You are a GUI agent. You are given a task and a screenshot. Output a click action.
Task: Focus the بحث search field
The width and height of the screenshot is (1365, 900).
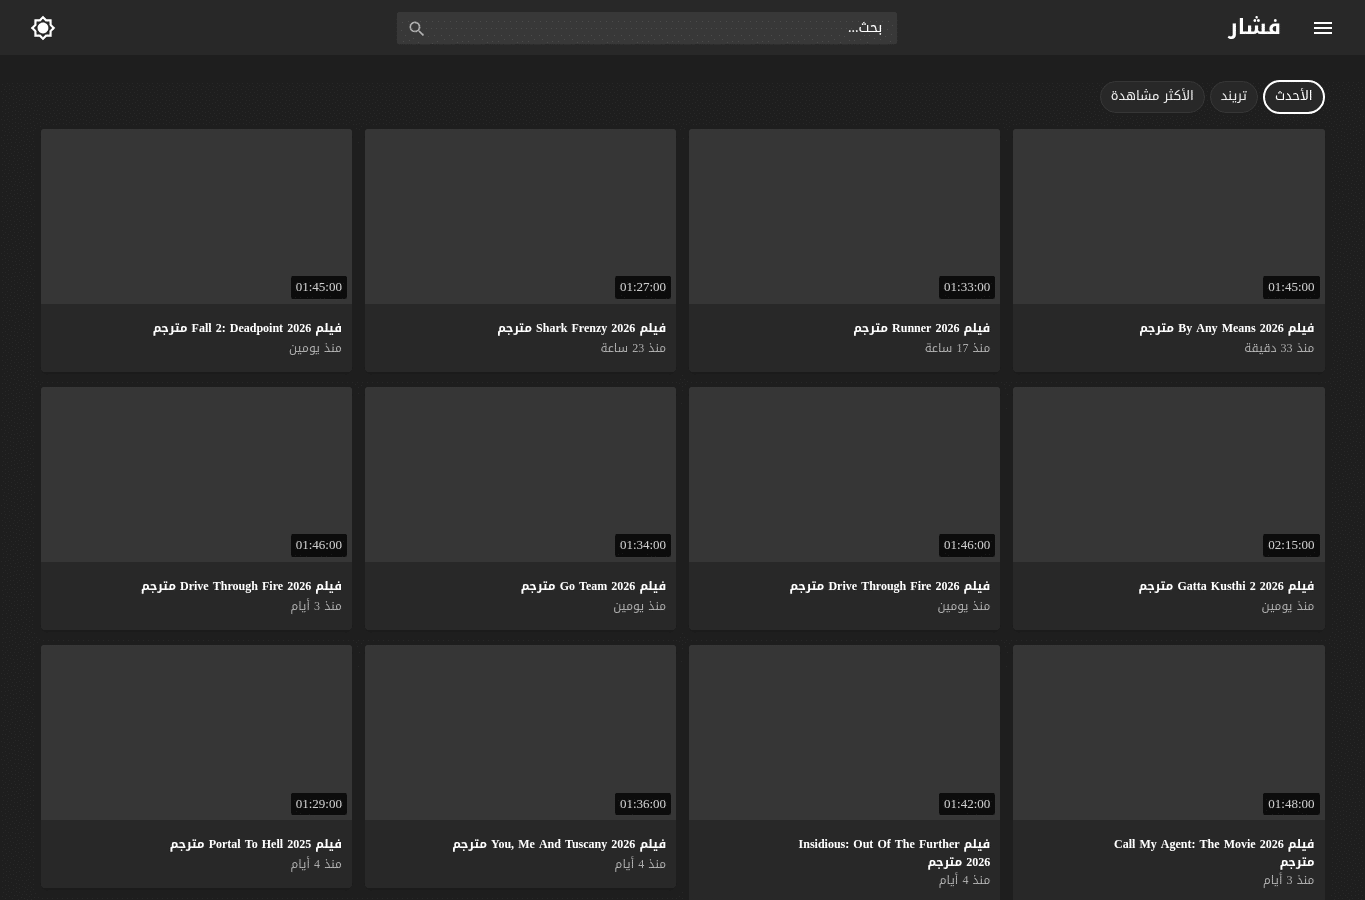tap(646, 28)
